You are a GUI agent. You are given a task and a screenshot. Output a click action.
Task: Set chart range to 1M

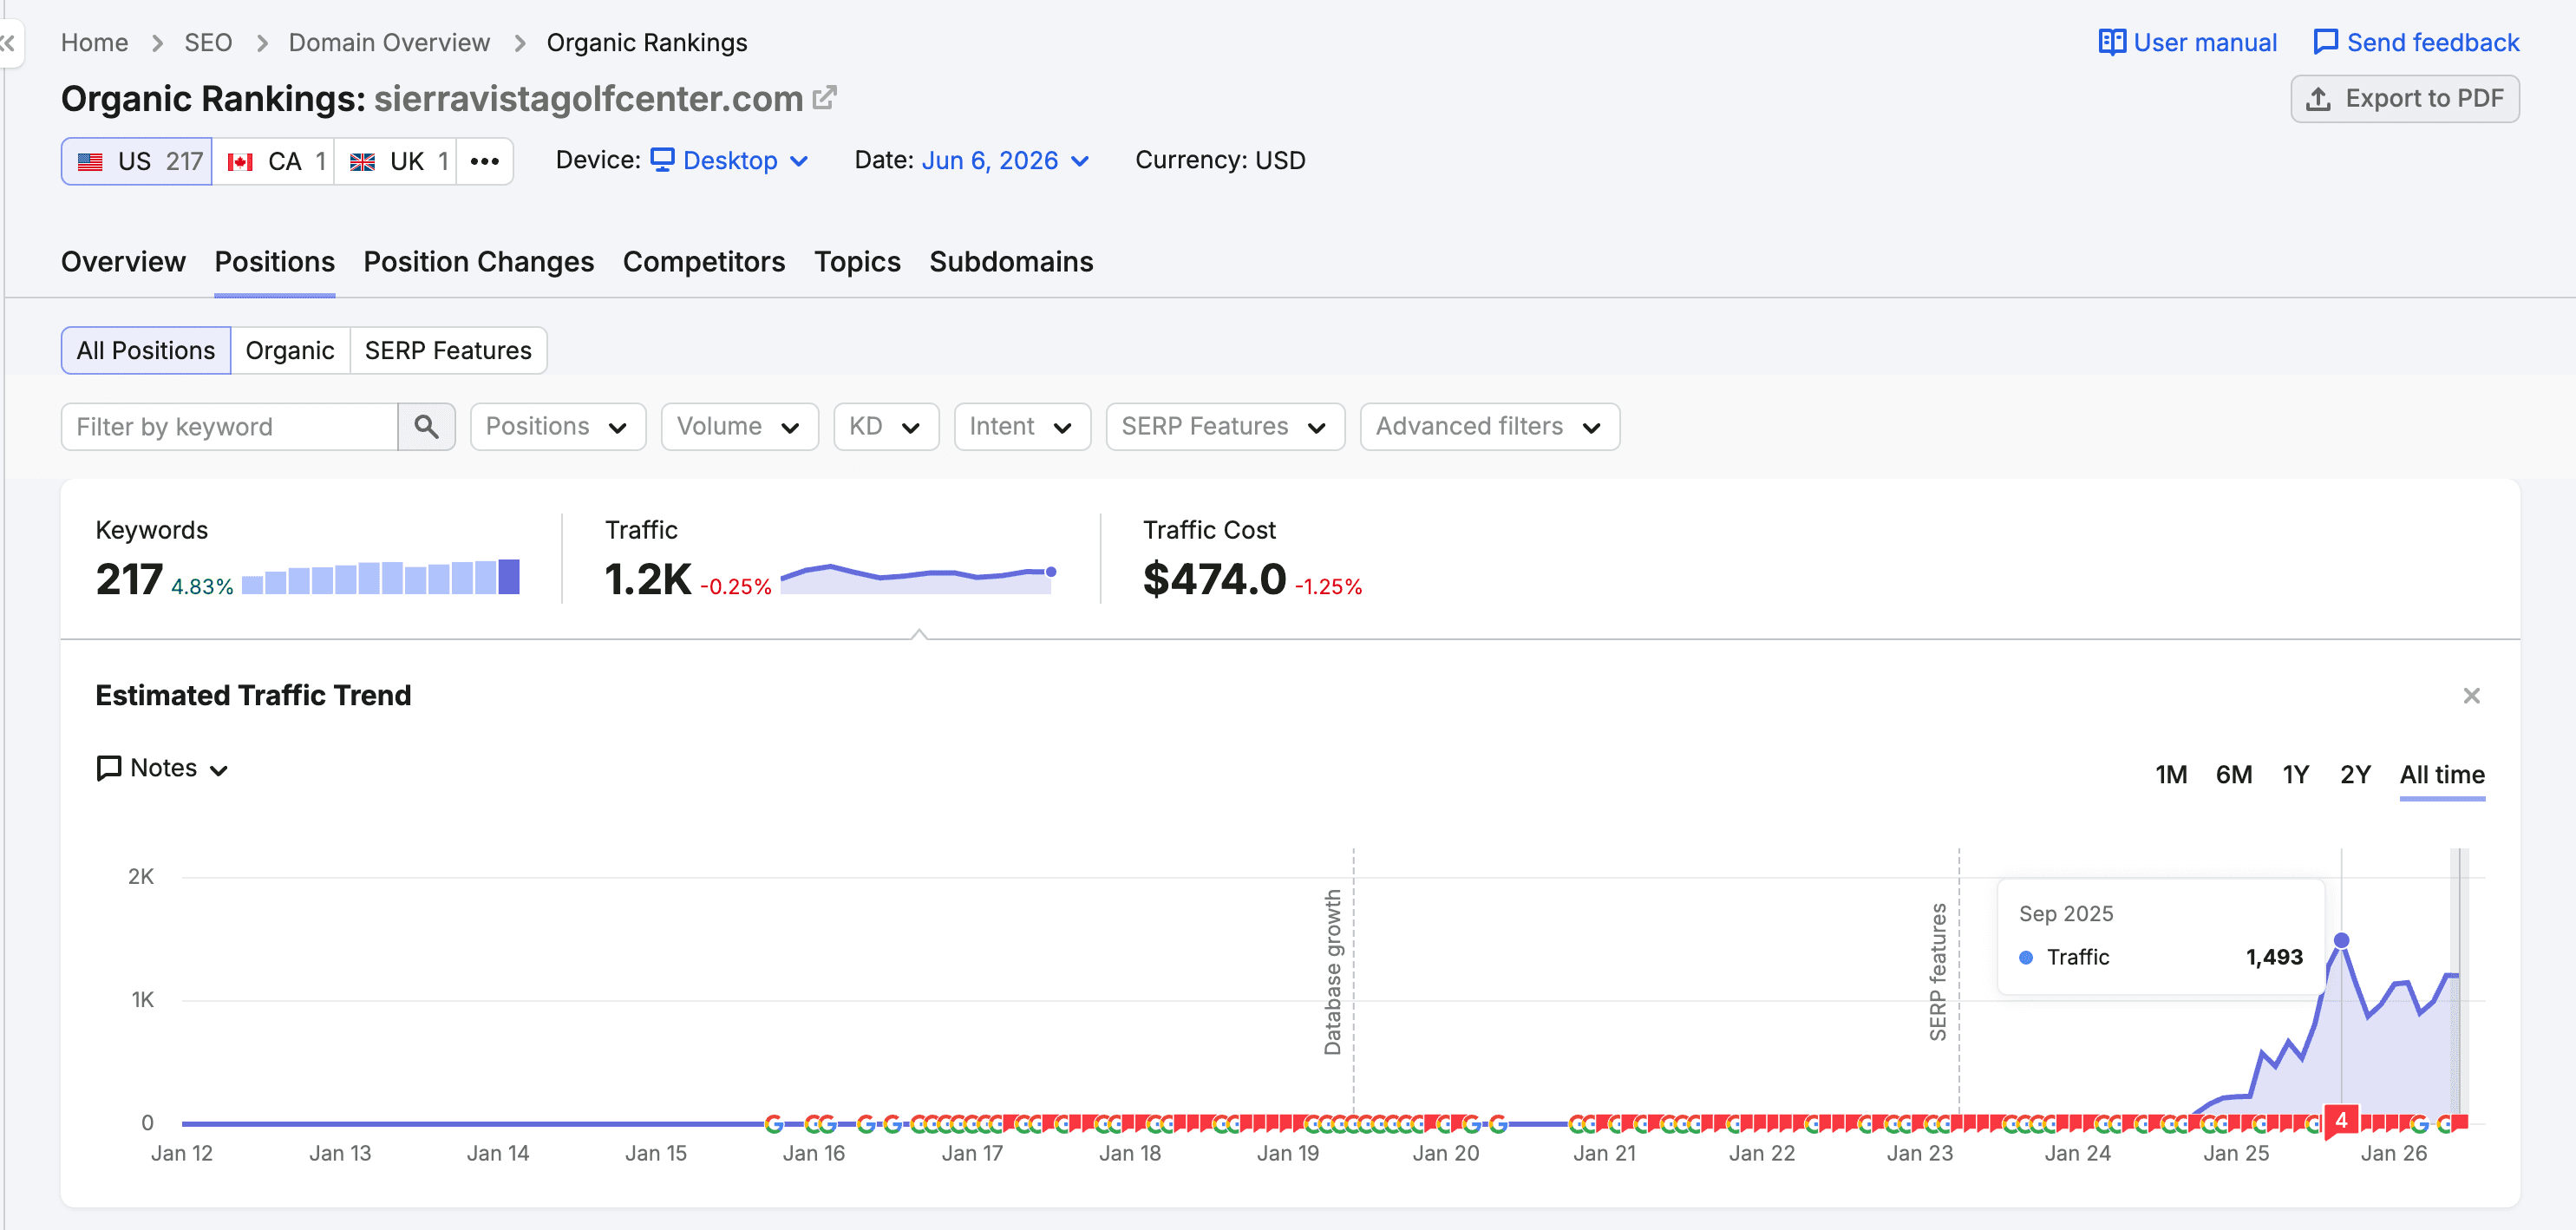[2171, 775]
